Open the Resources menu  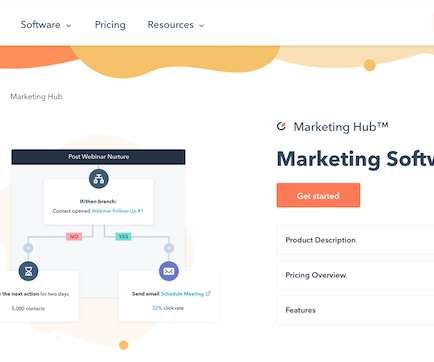tap(171, 25)
